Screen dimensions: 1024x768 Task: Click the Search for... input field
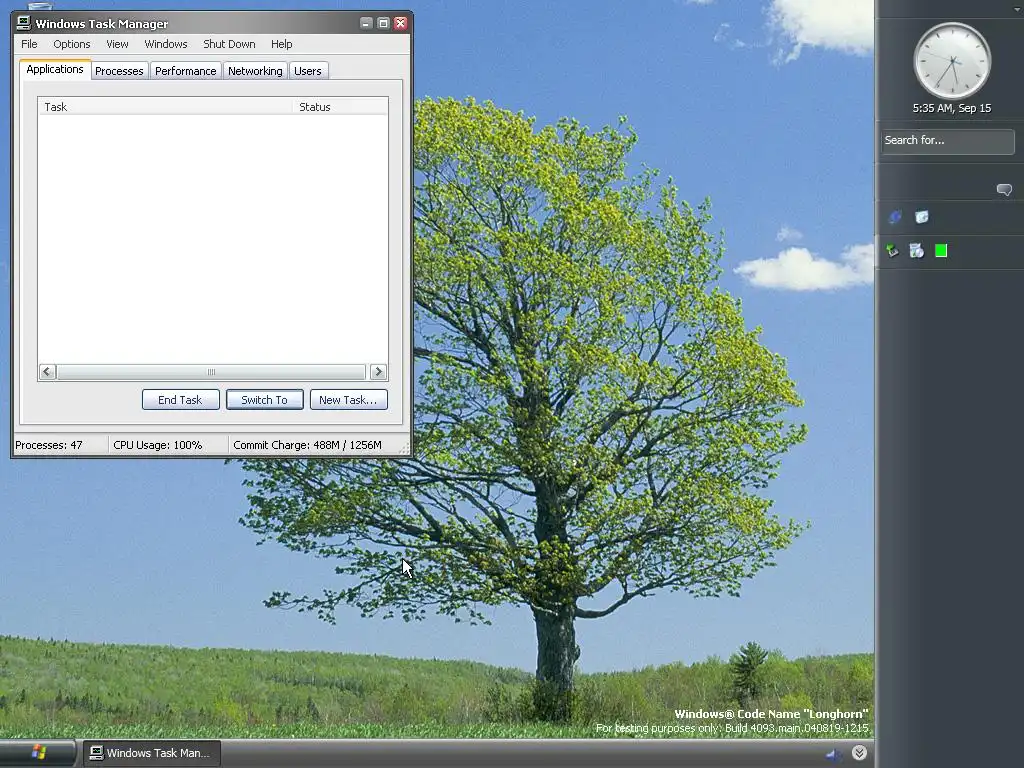tap(948, 141)
